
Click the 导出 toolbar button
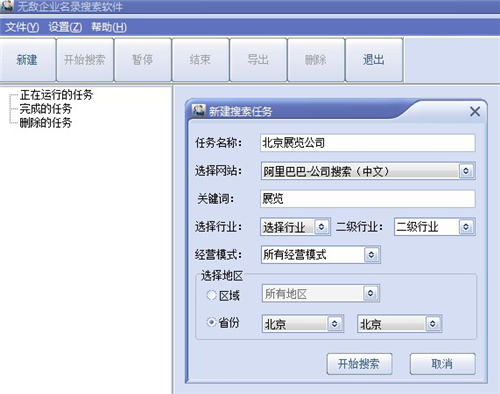[258, 60]
